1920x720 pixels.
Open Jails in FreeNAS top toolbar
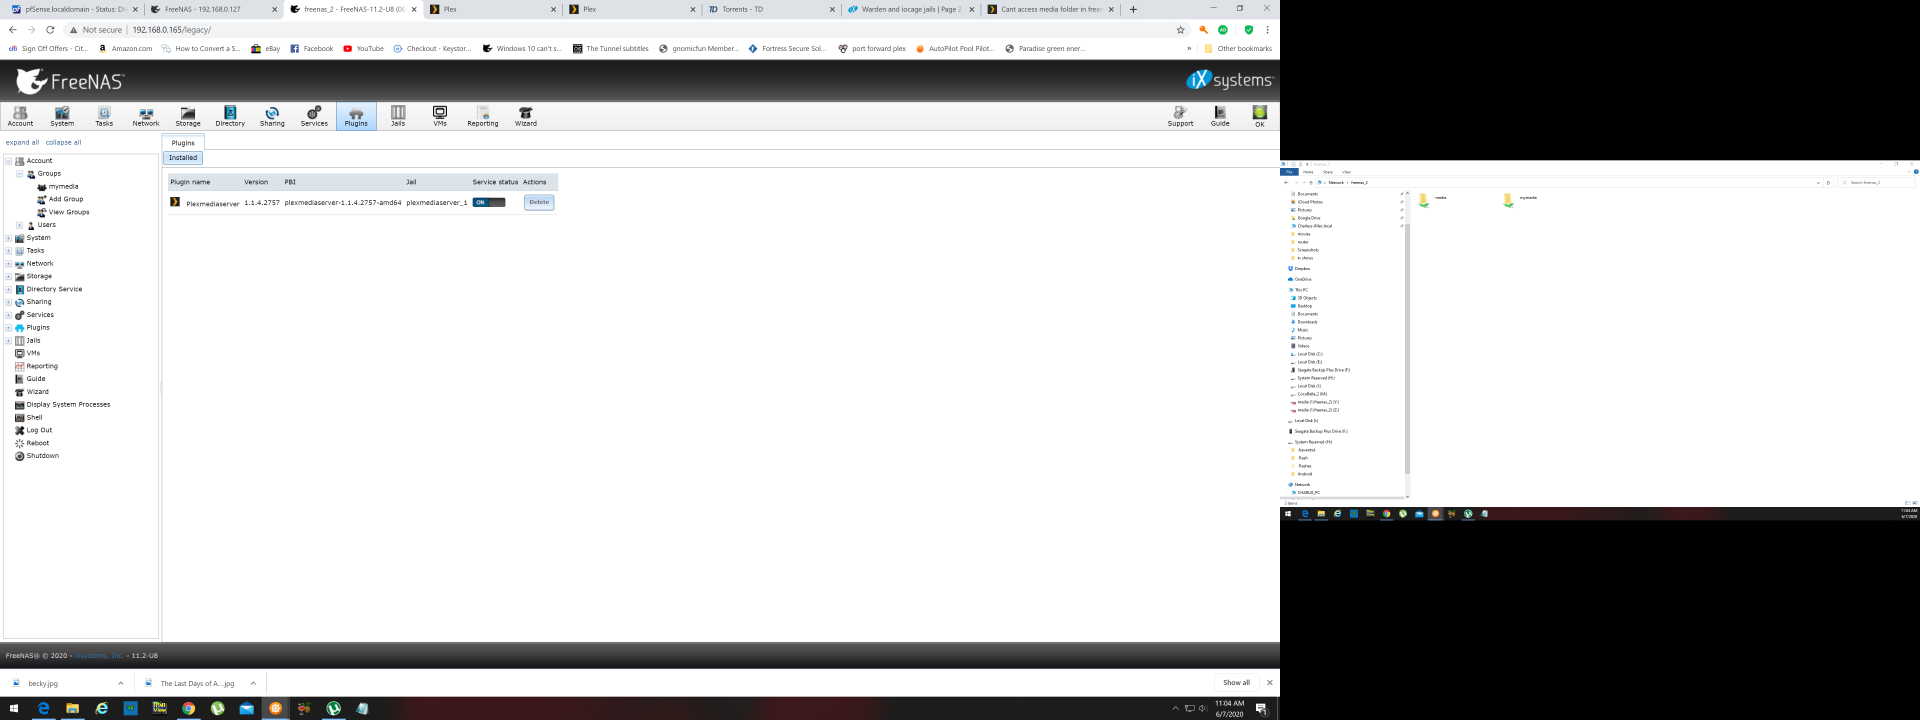pyautogui.click(x=398, y=116)
